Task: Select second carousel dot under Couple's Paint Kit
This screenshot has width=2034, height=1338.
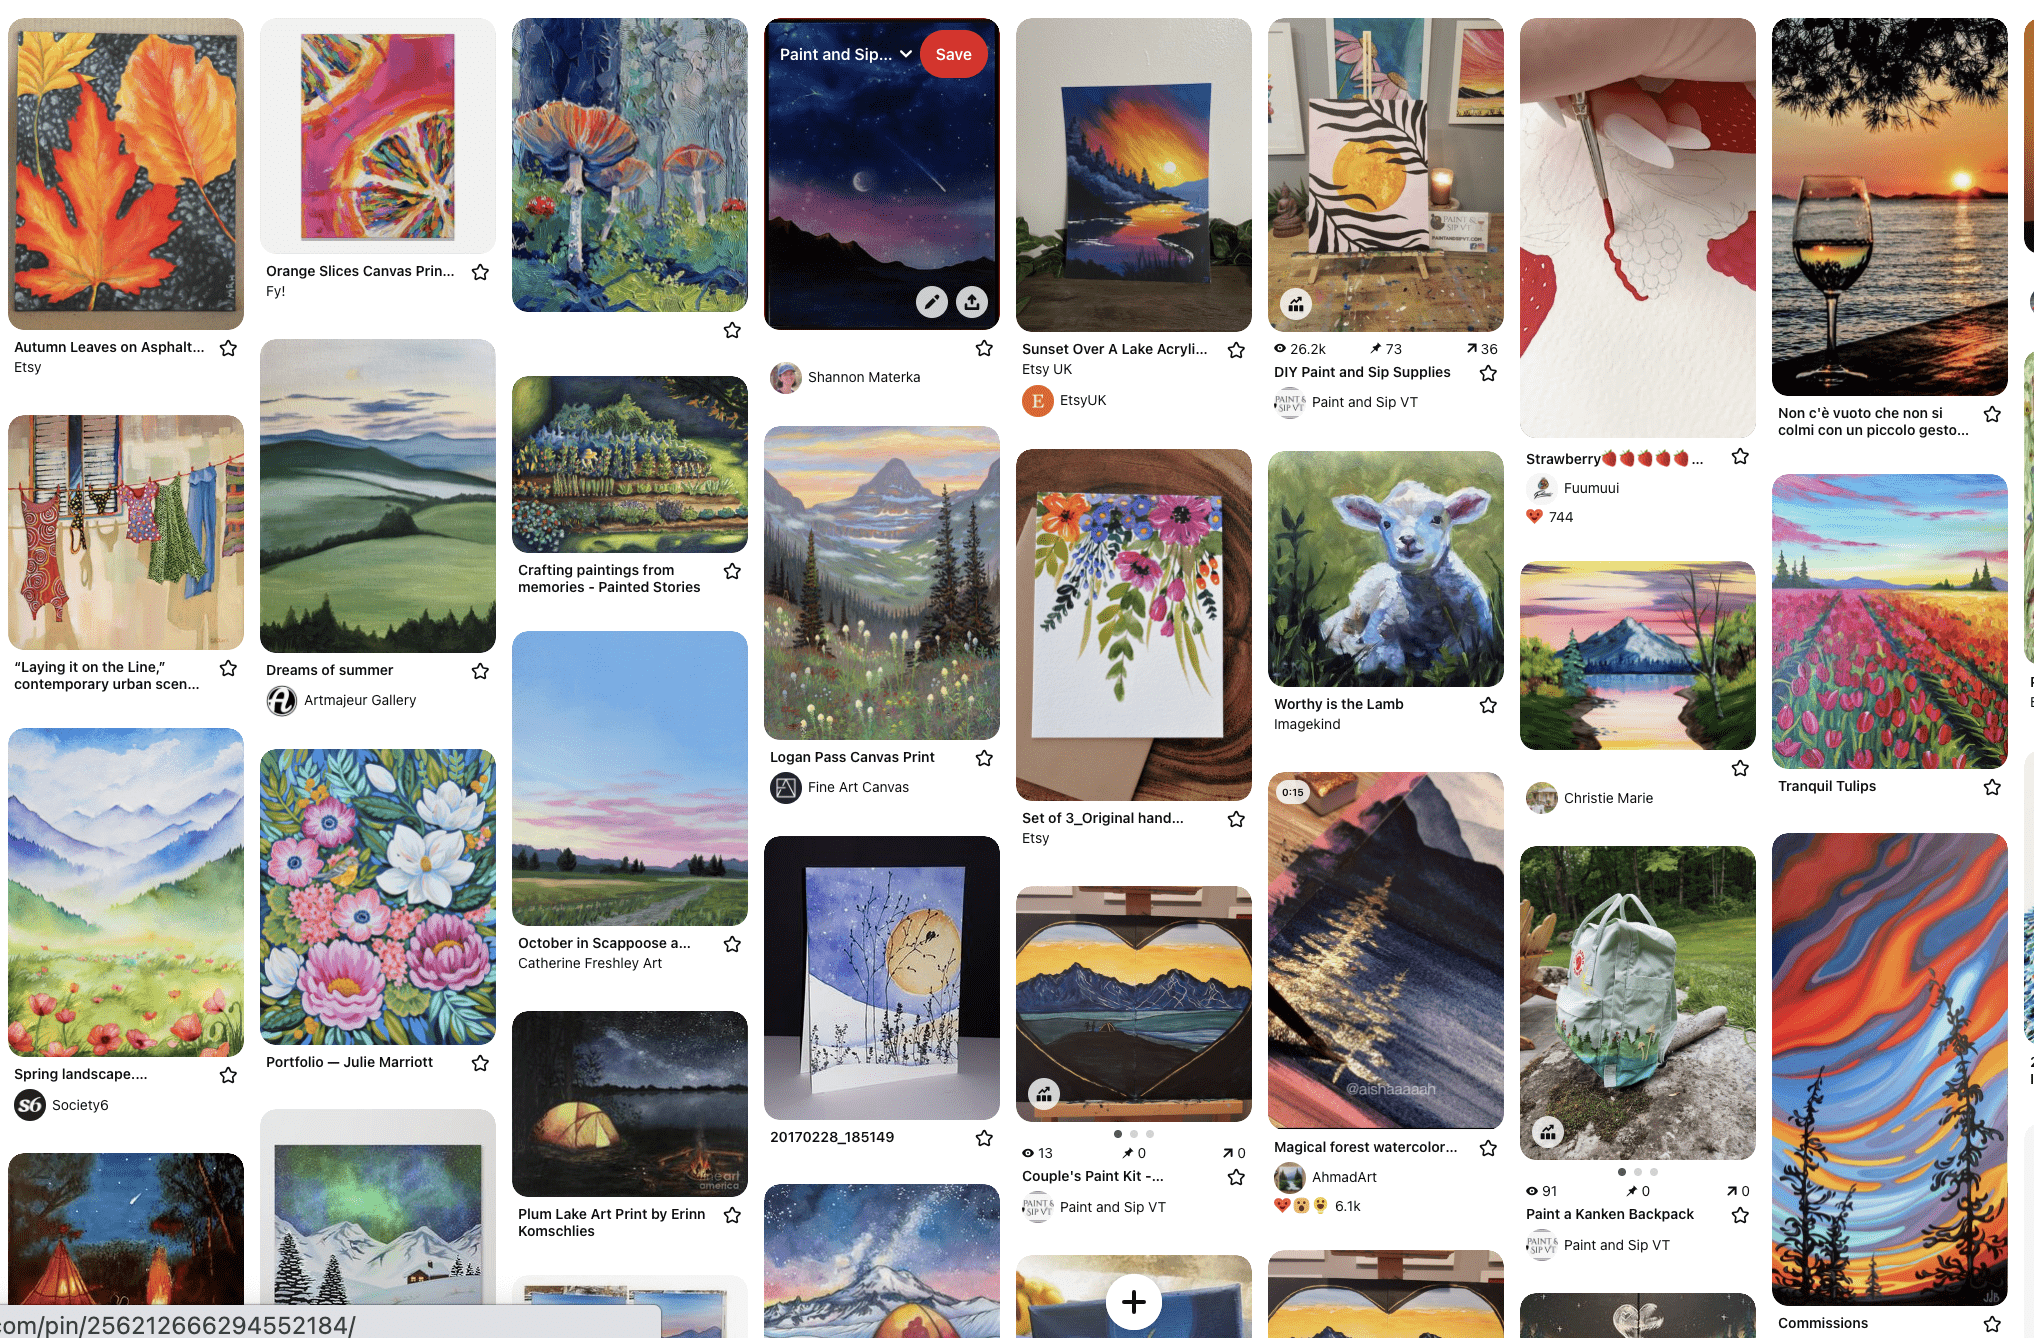Action: [1134, 1134]
